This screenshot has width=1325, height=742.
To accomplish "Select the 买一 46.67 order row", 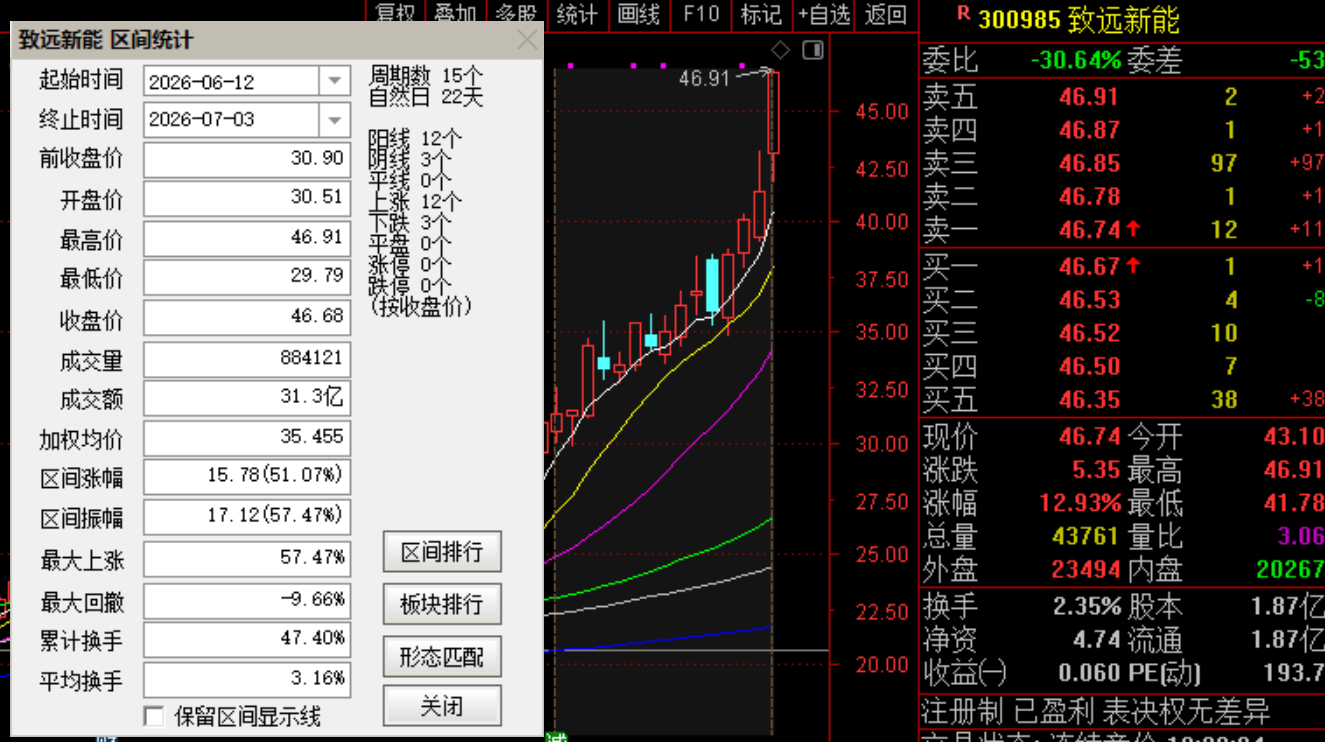I will coord(1122,266).
